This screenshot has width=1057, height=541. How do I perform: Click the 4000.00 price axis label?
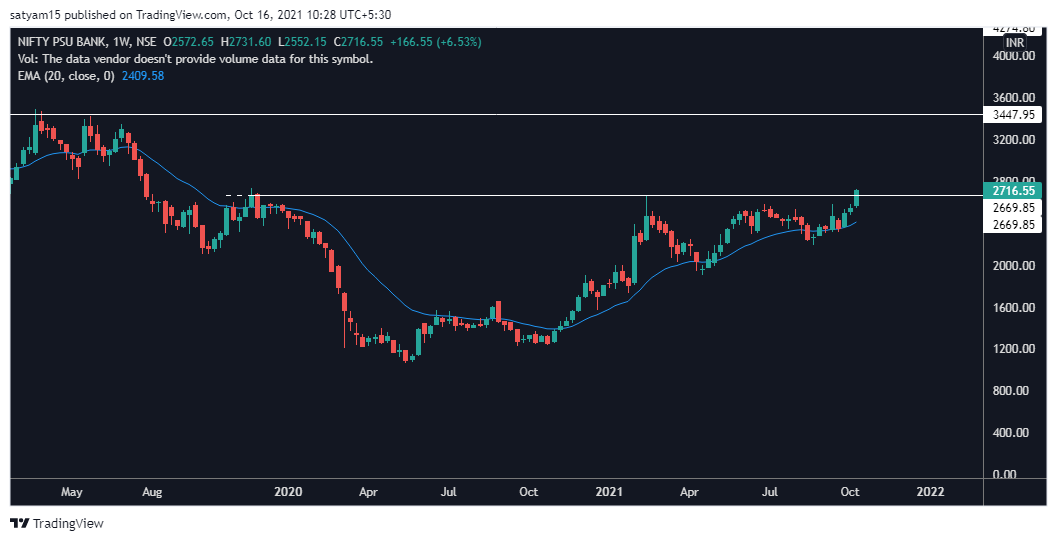tap(1013, 56)
